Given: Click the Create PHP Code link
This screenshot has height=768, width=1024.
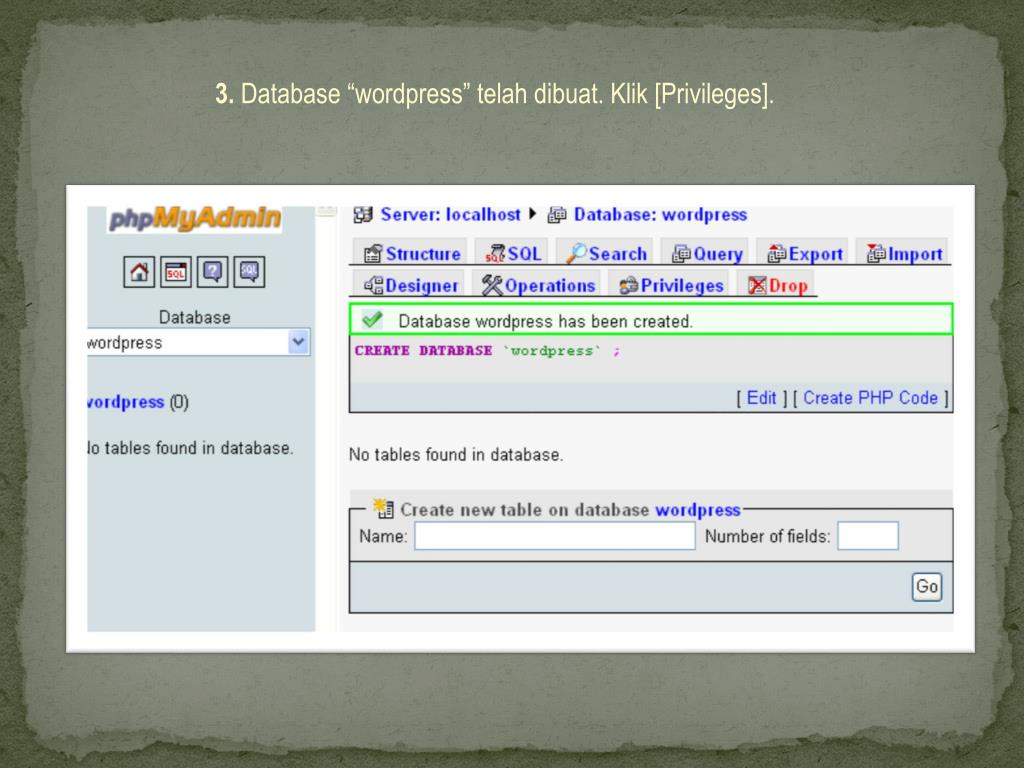Looking at the screenshot, I should pos(870,398).
